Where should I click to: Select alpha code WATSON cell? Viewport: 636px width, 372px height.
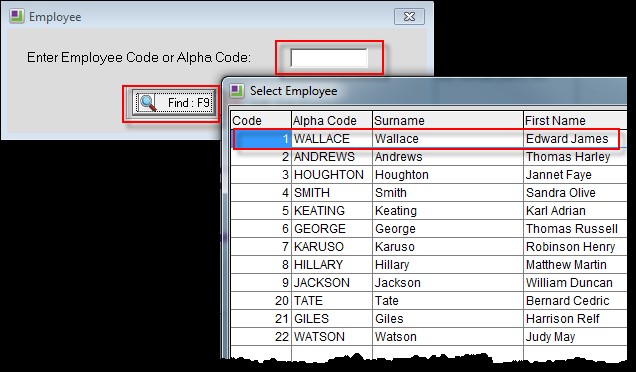click(x=332, y=337)
